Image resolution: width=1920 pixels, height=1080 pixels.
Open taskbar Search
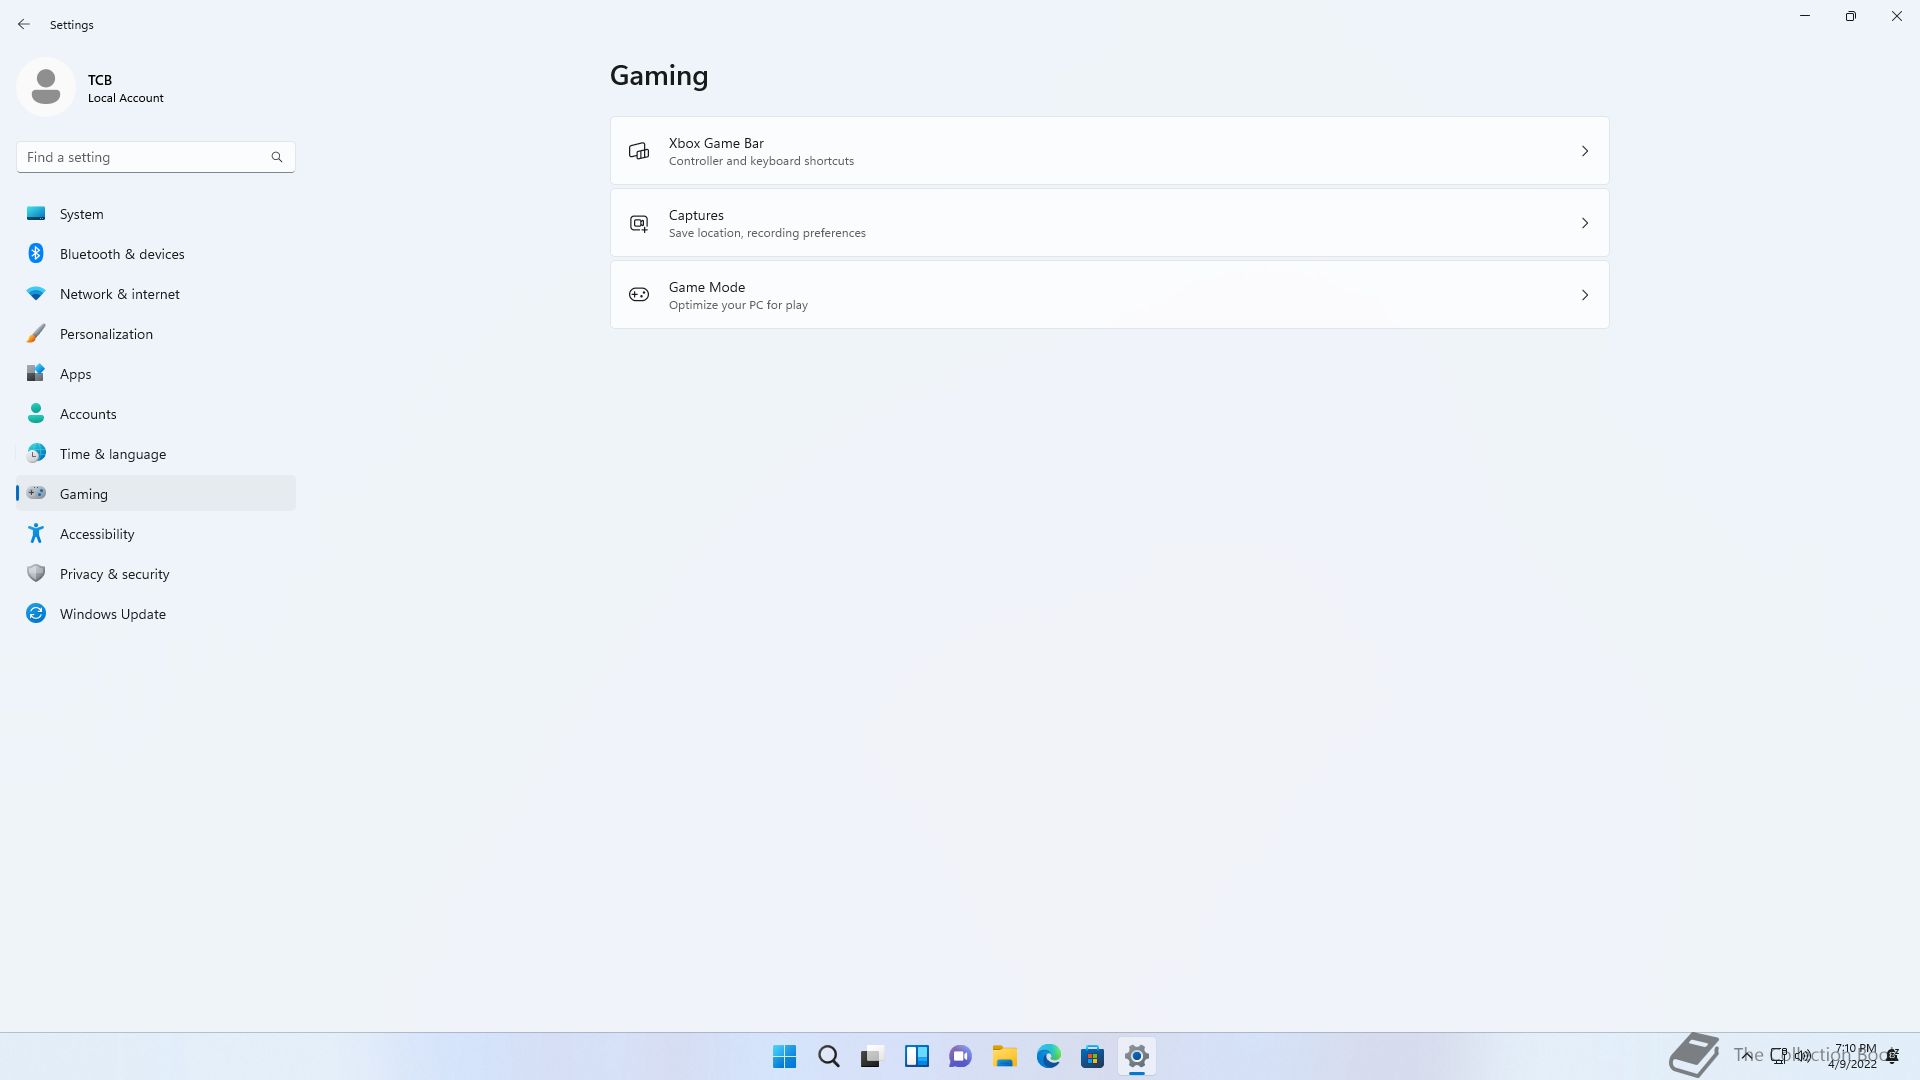(829, 1056)
